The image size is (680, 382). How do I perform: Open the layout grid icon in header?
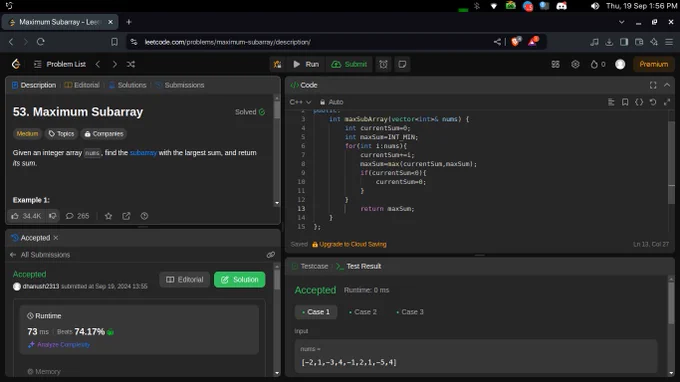[555, 64]
